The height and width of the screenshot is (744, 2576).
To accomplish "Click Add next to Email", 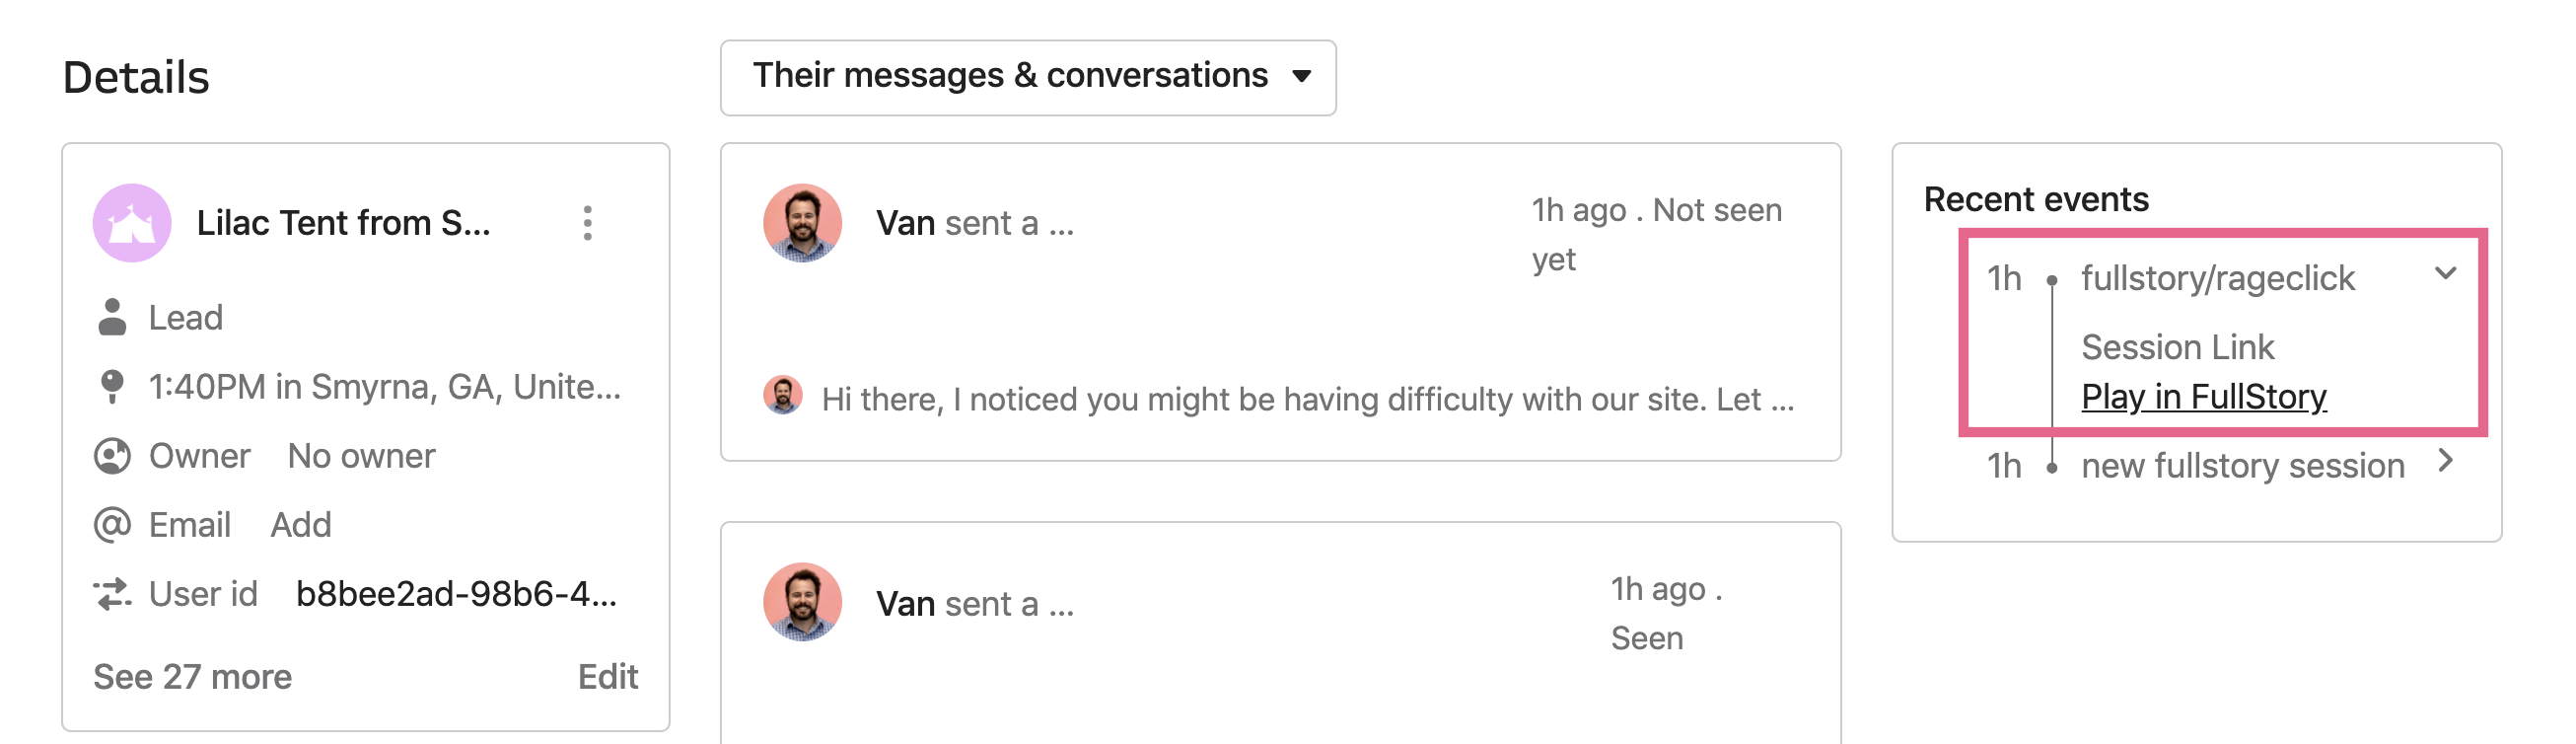I will pos(300,524).
